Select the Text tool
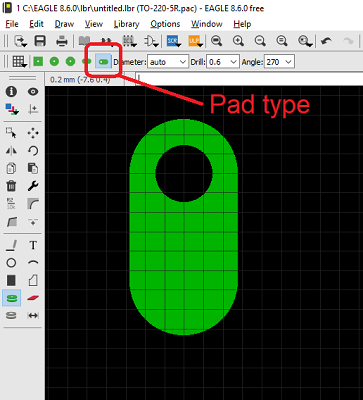 coord(33,245)
